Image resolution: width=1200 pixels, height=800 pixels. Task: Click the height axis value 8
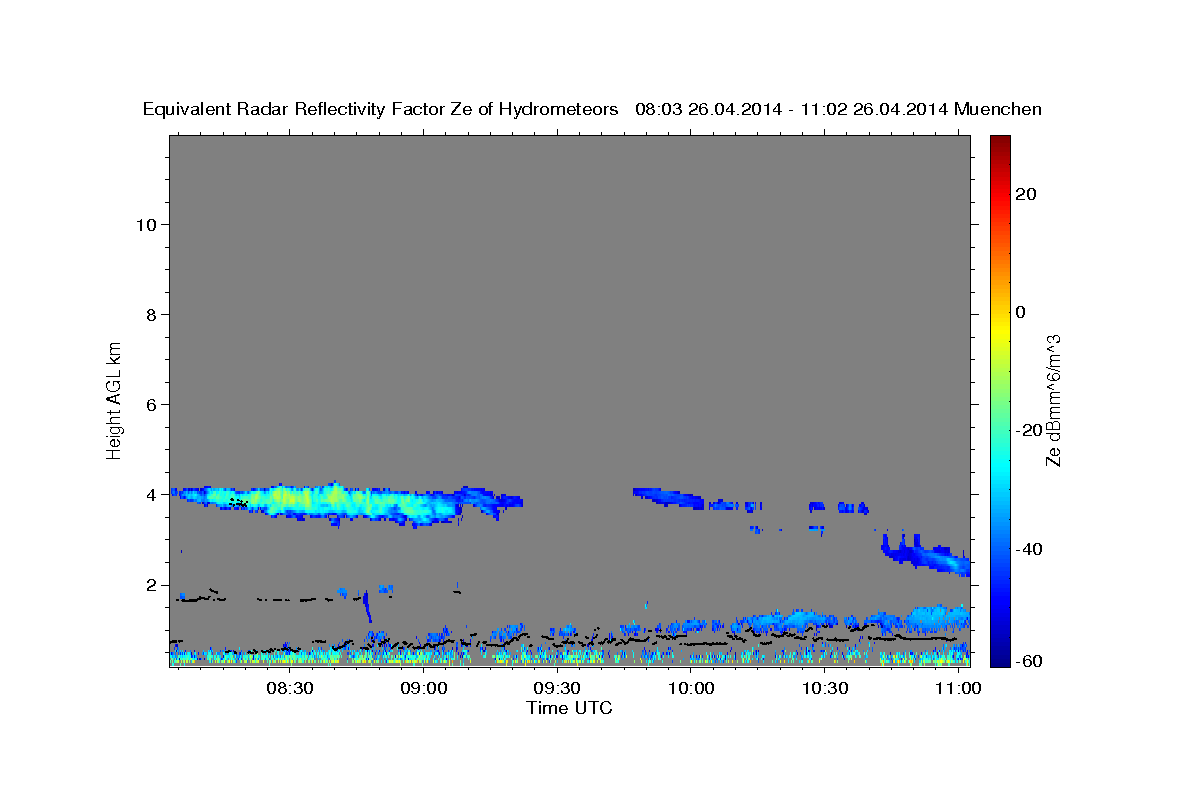[x=151, y=314]
